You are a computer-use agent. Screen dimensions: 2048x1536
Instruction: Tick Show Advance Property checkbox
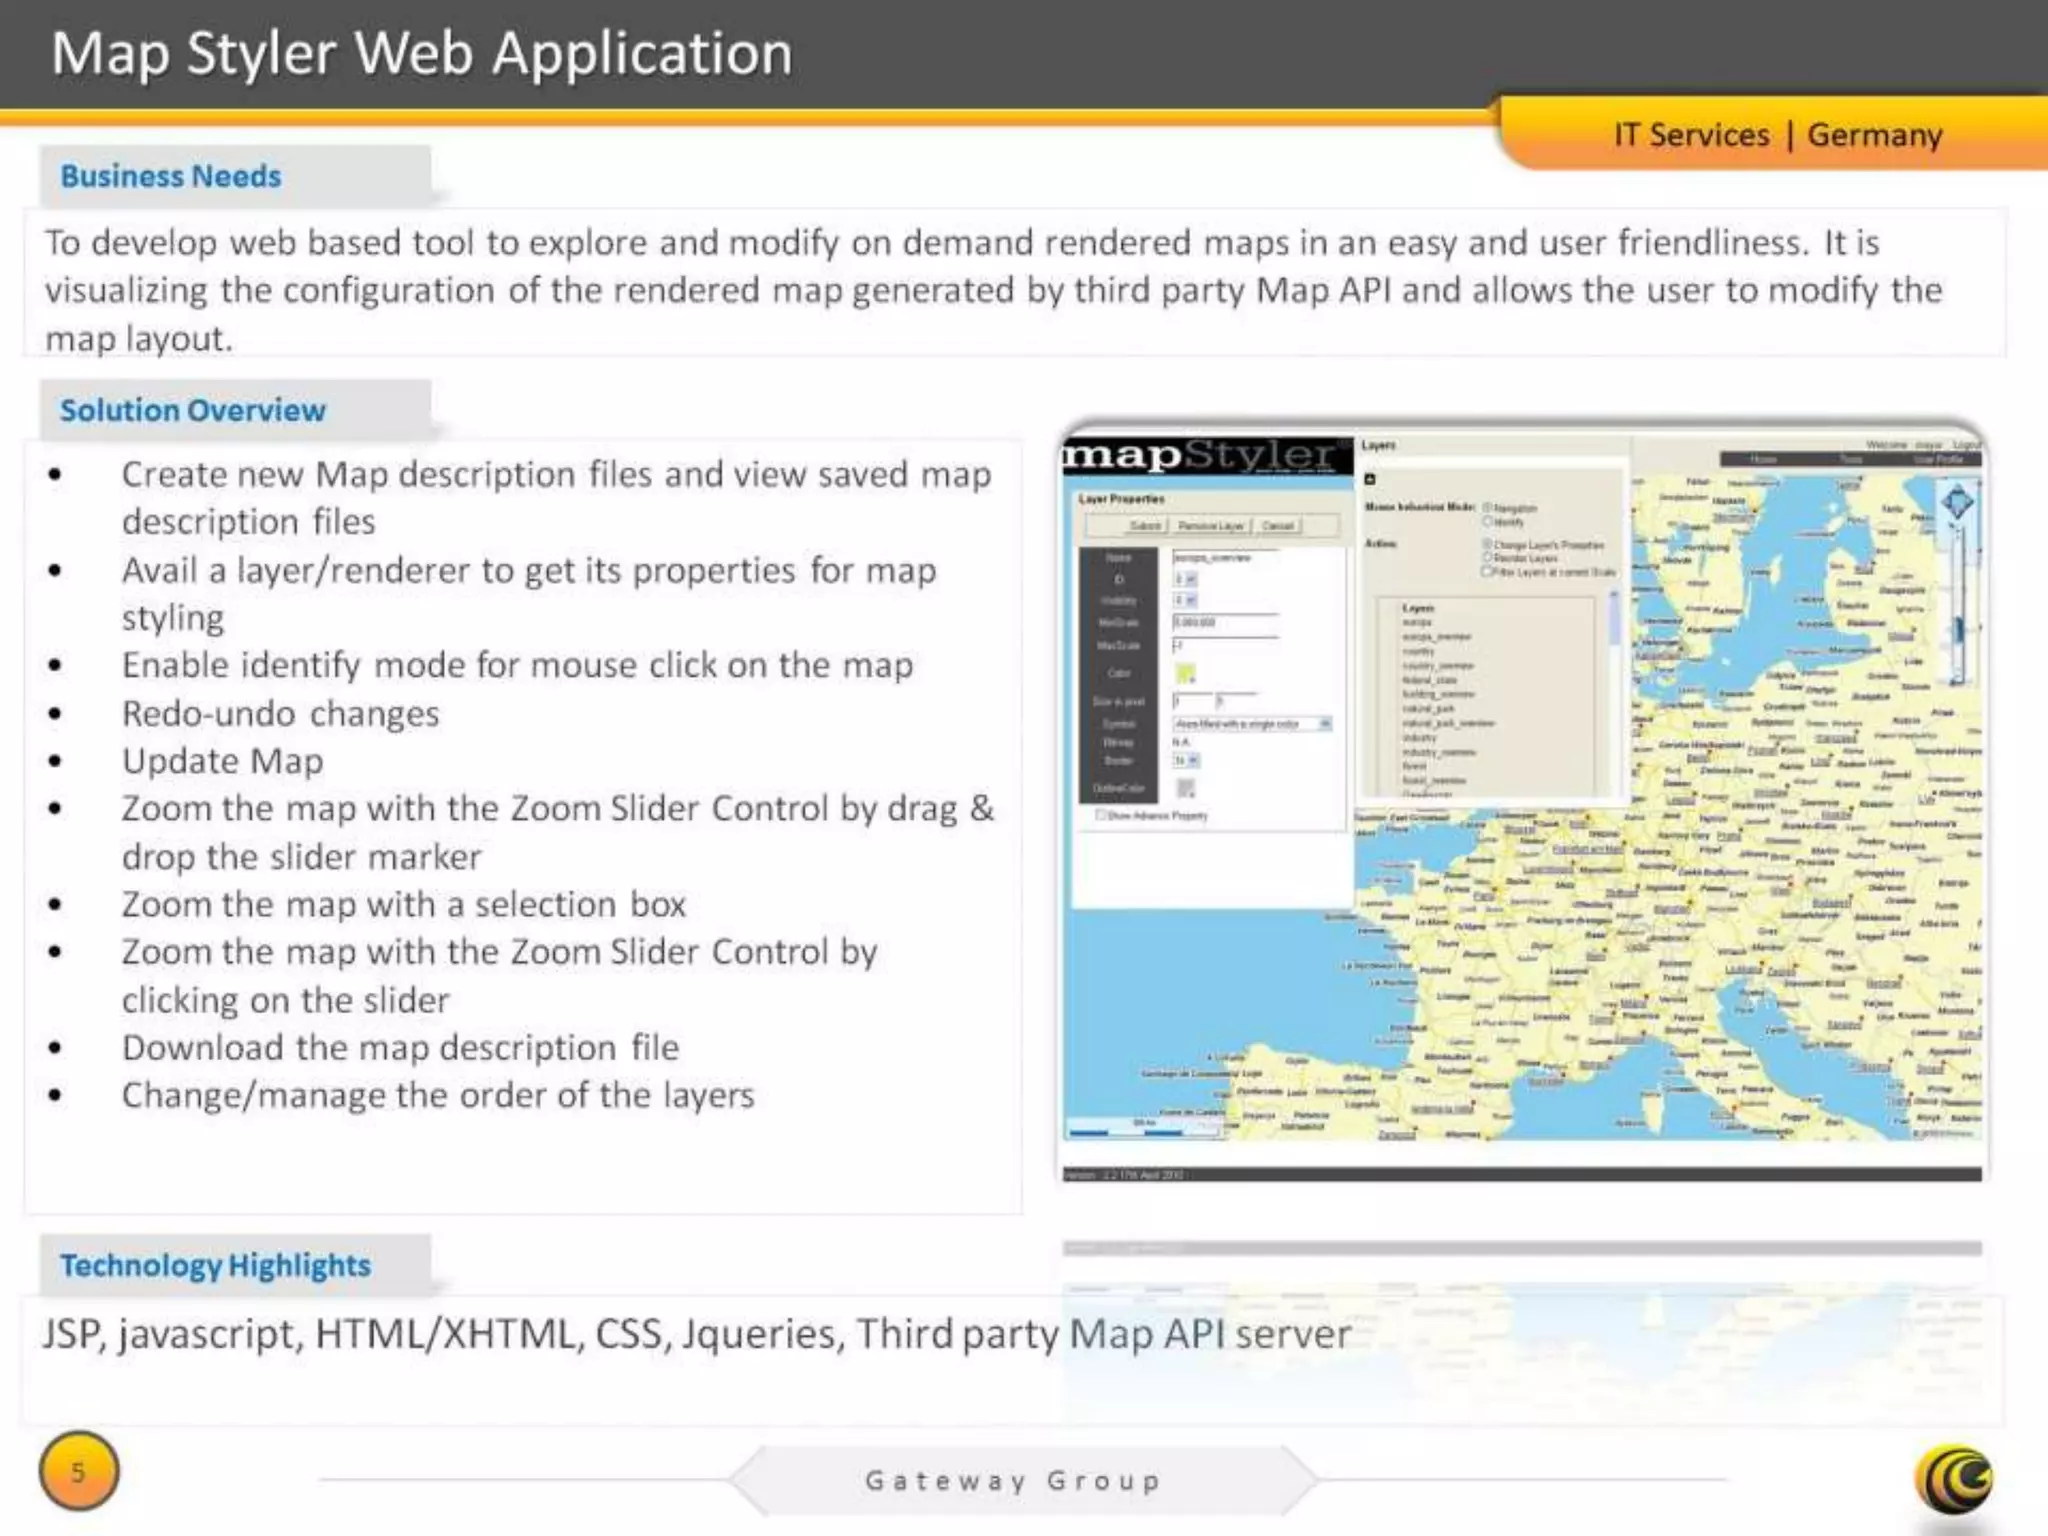(1100, 815)
